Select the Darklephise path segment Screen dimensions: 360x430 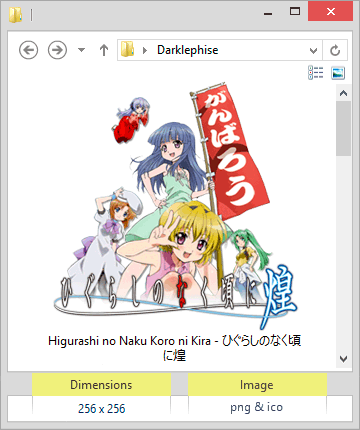(x=188, y=50)
